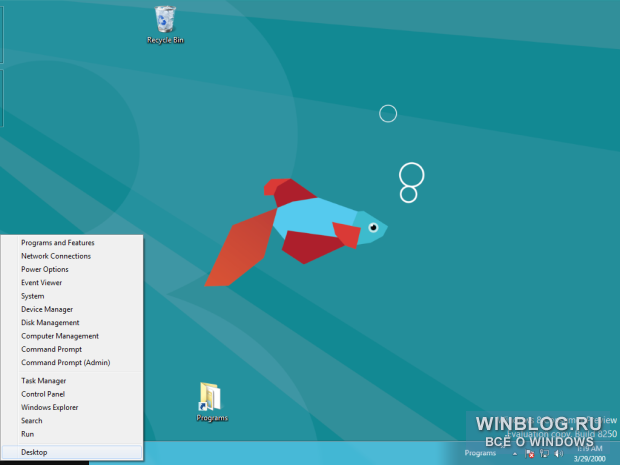Open the Recycle Bin desktop icon

(165, 24)
